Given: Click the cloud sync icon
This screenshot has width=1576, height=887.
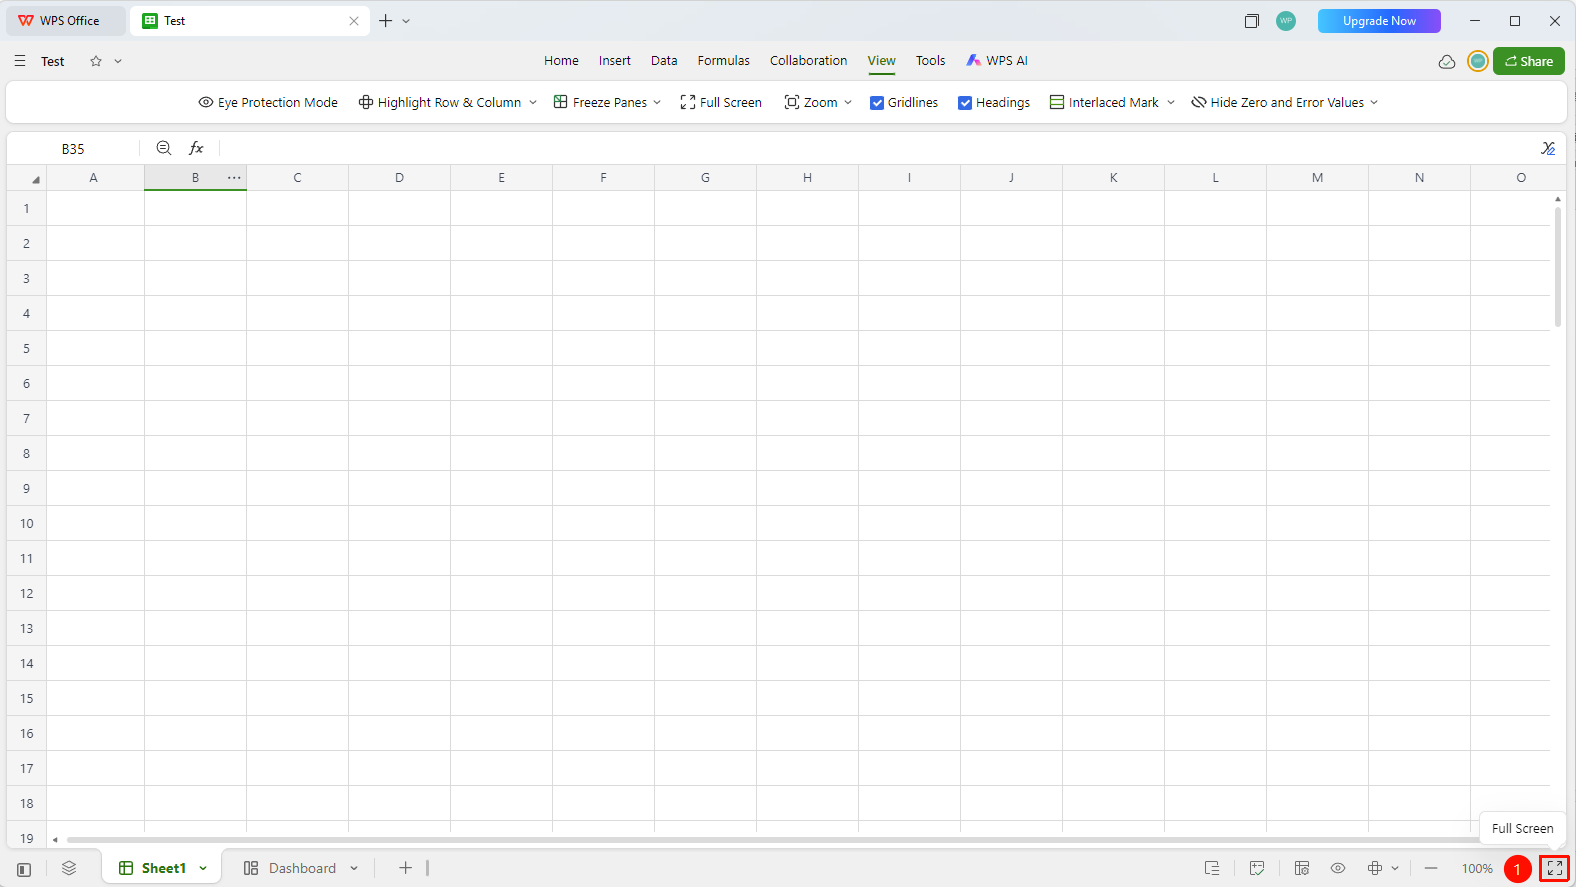Looking at the screenshot, I should click(x=1446, y=61).
